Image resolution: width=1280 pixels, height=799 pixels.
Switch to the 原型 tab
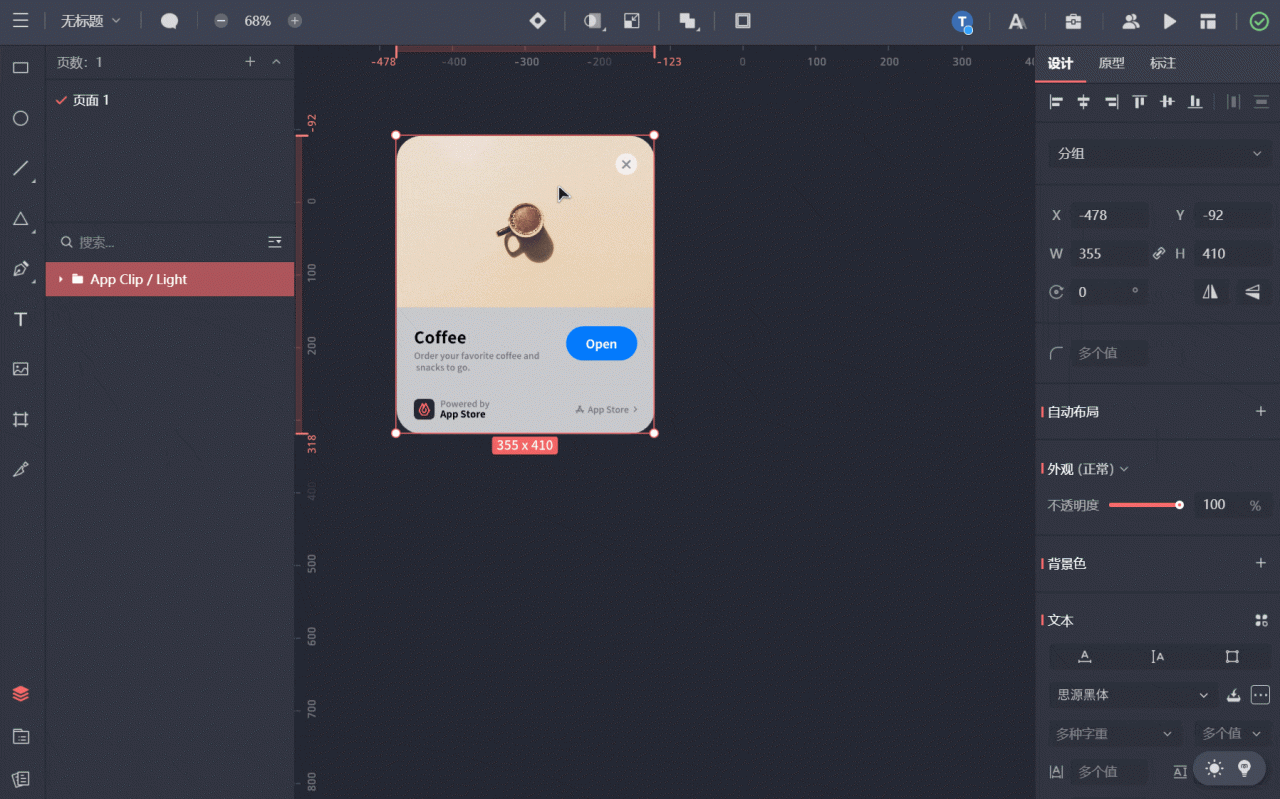[x=1111, y=63]
